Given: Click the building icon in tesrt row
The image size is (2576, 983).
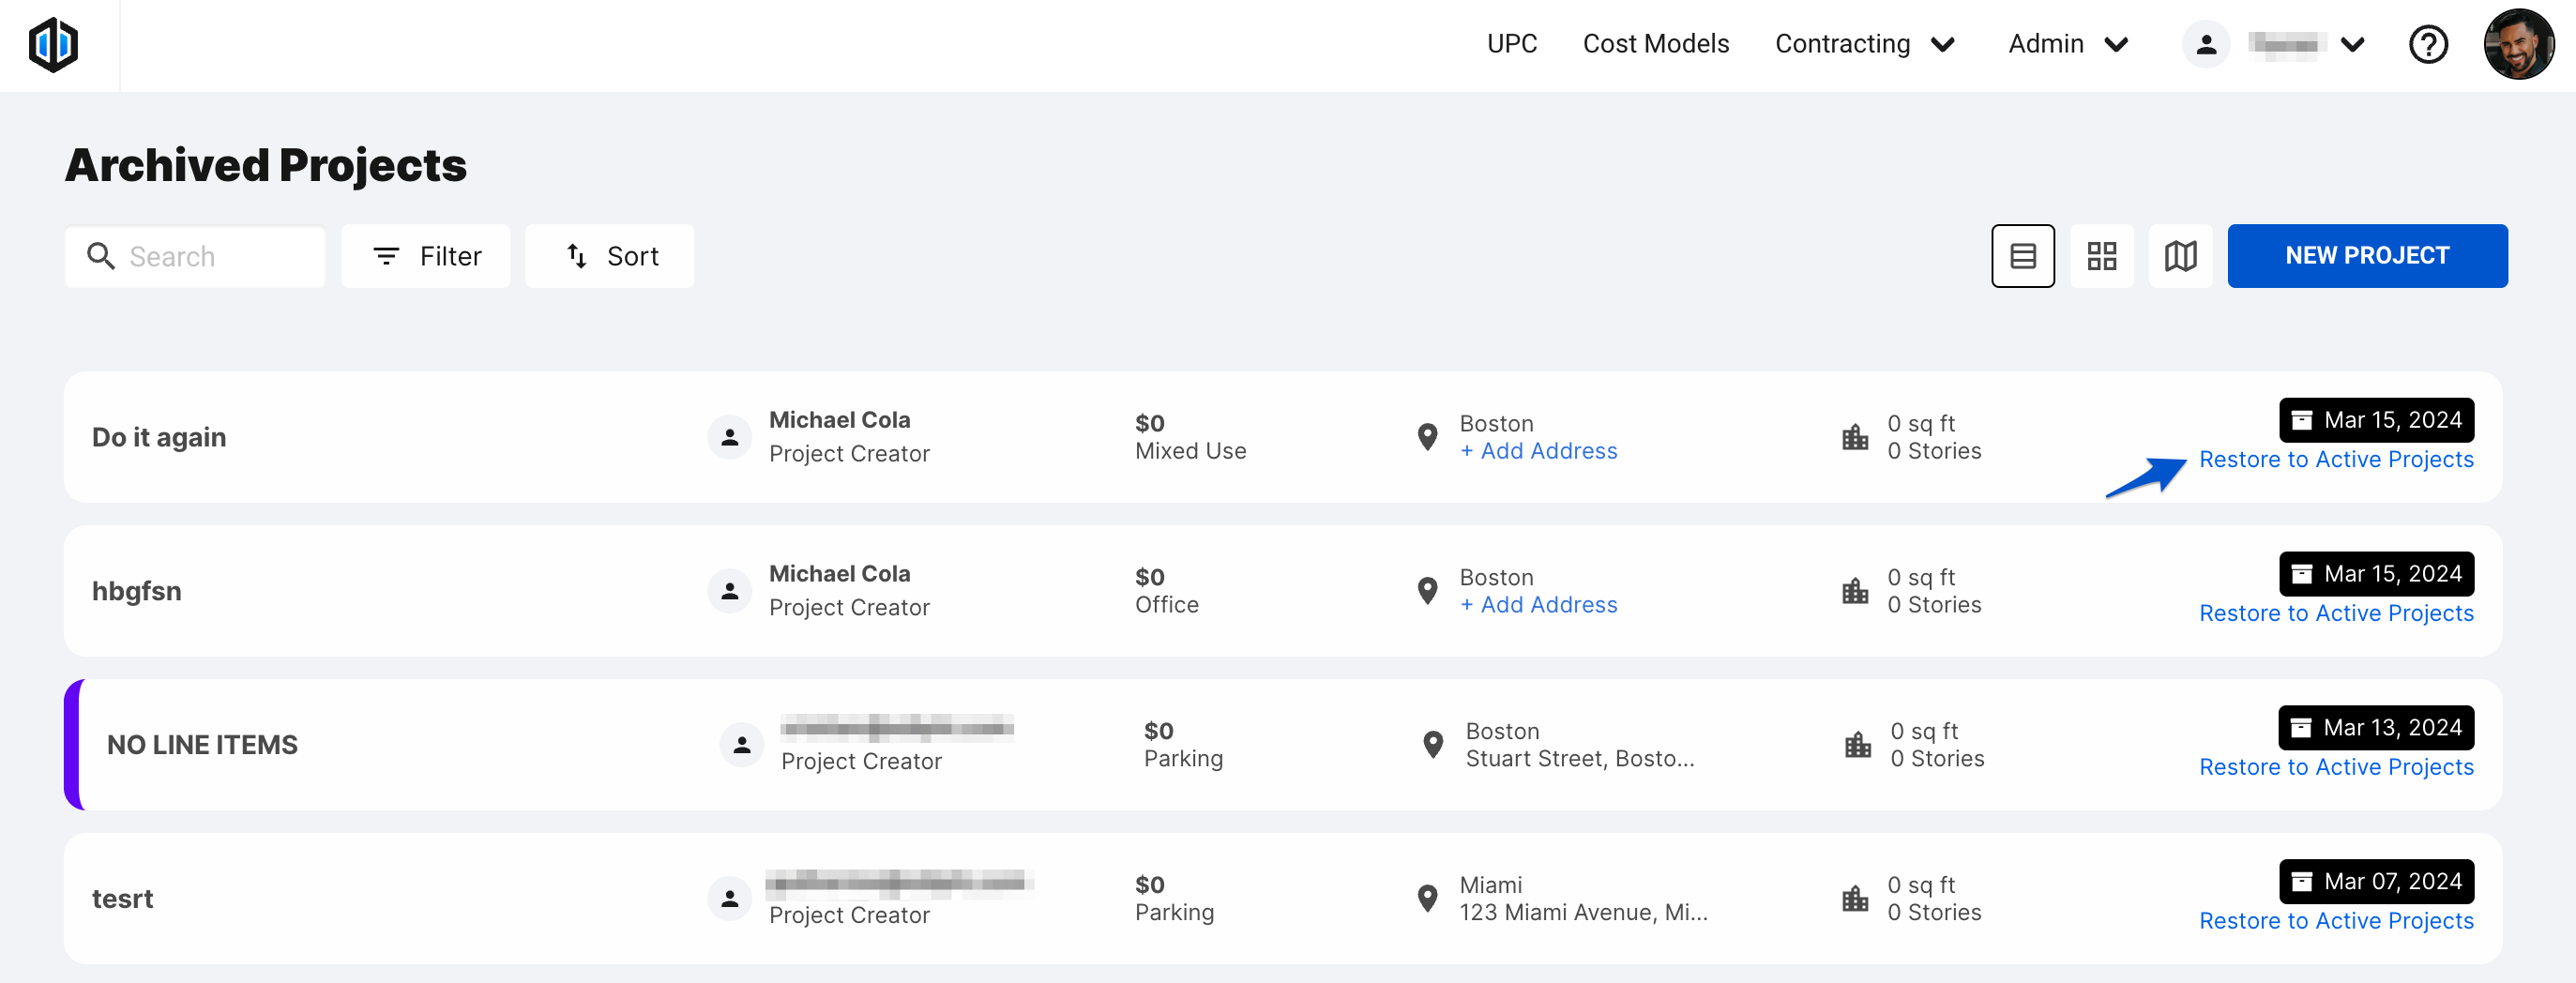Looking at the screenshot, I should (x=1855, y=898).
